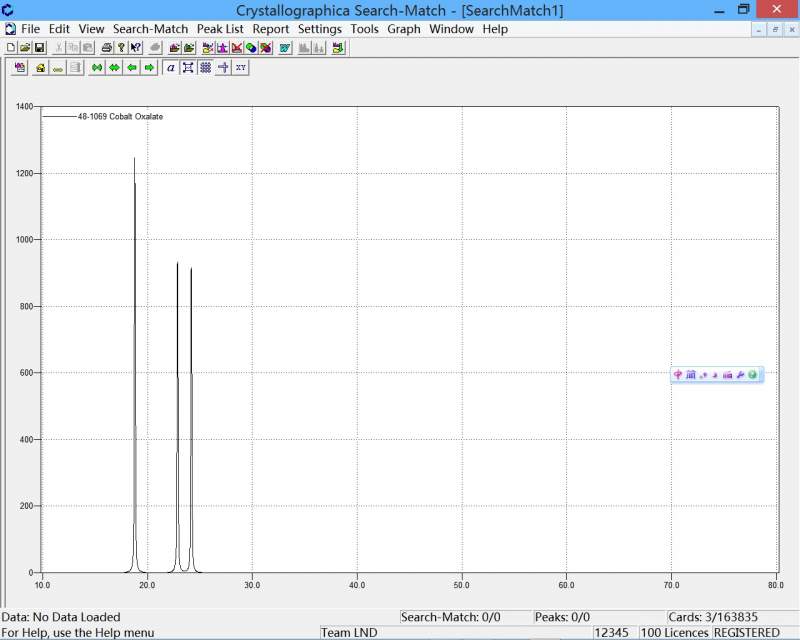Click the diffraction peak near 23 degrees

[x=178, y=419]
